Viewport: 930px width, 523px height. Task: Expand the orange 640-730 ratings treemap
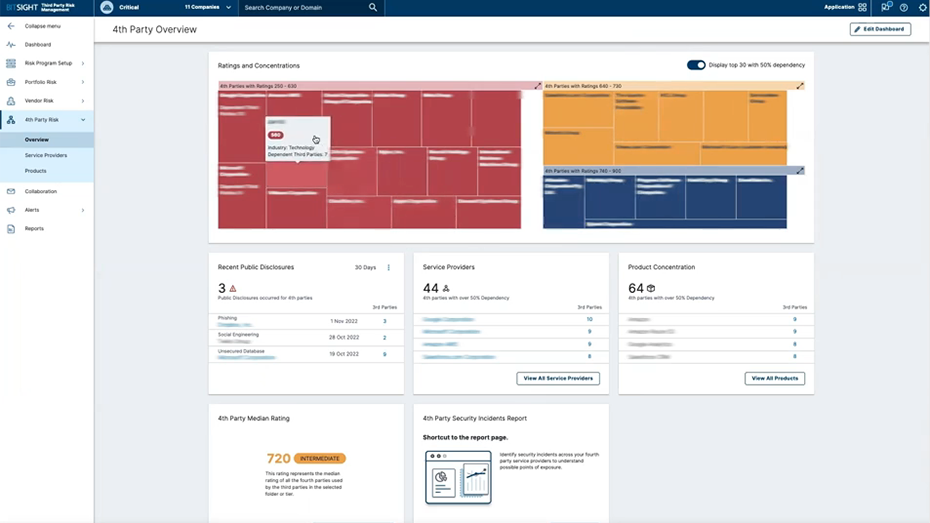800,86
